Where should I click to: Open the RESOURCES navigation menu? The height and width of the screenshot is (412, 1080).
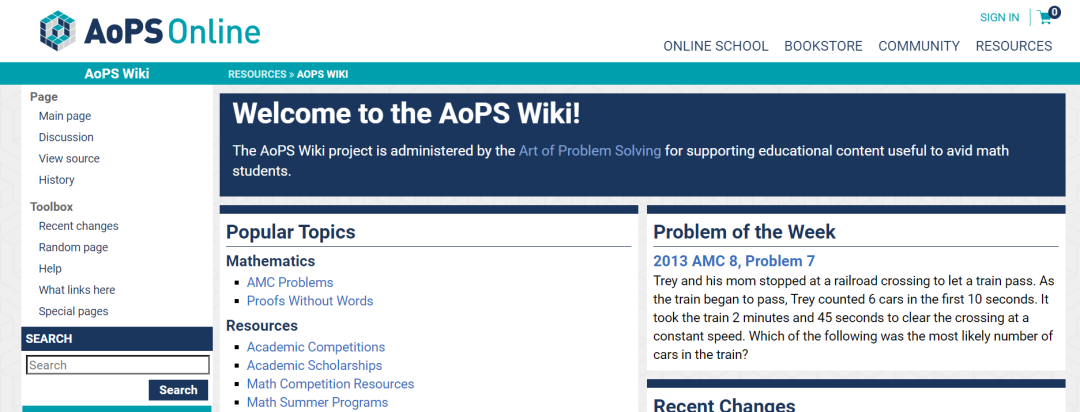1013,46
